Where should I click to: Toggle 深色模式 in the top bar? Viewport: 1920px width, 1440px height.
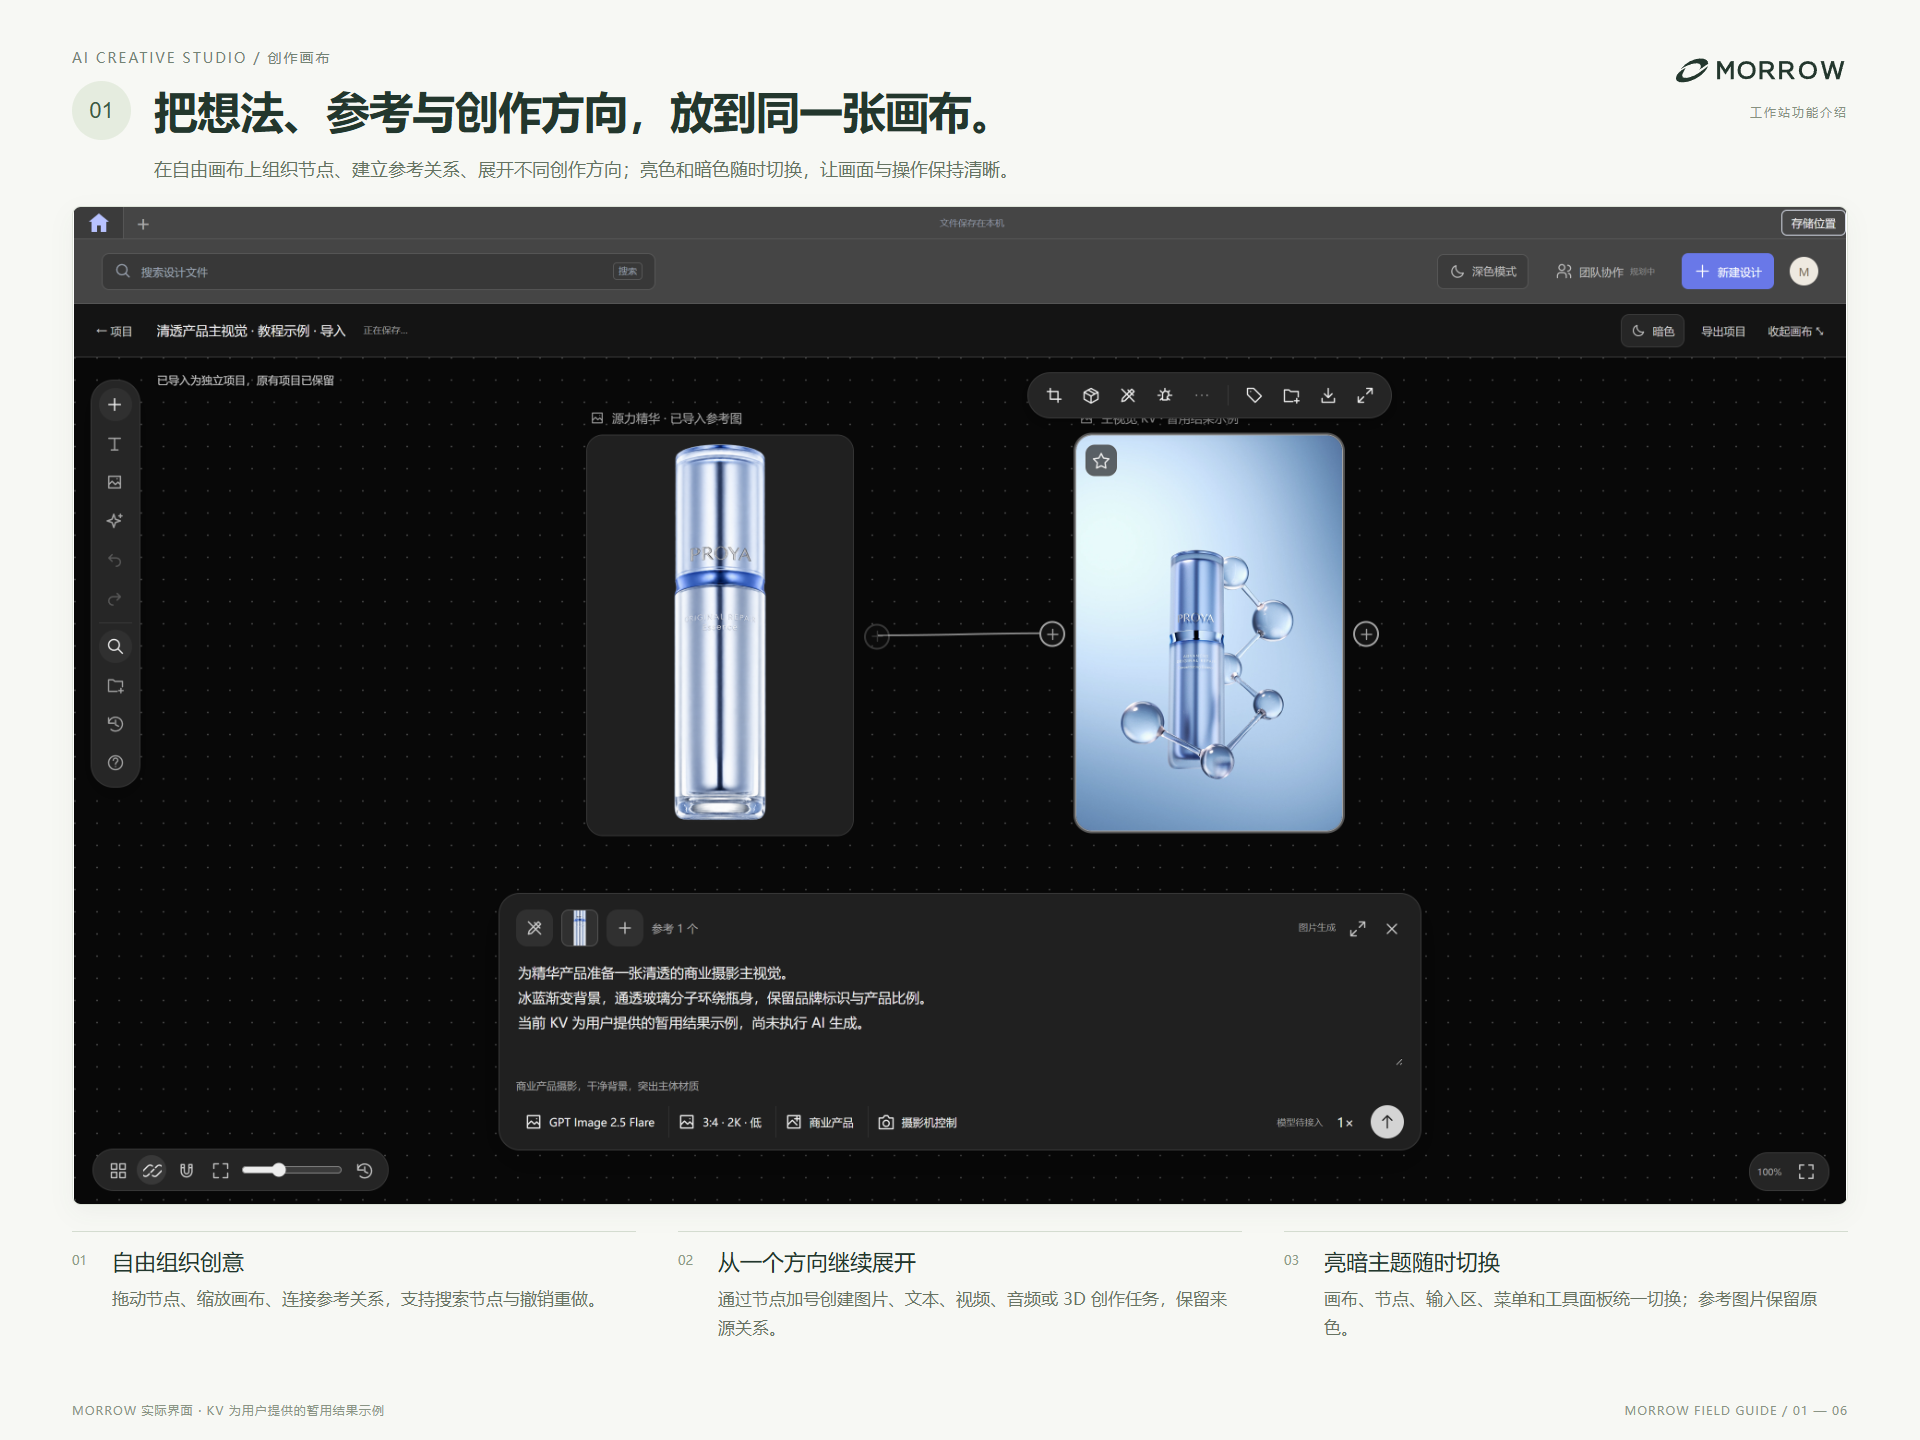pos(1483,271)
